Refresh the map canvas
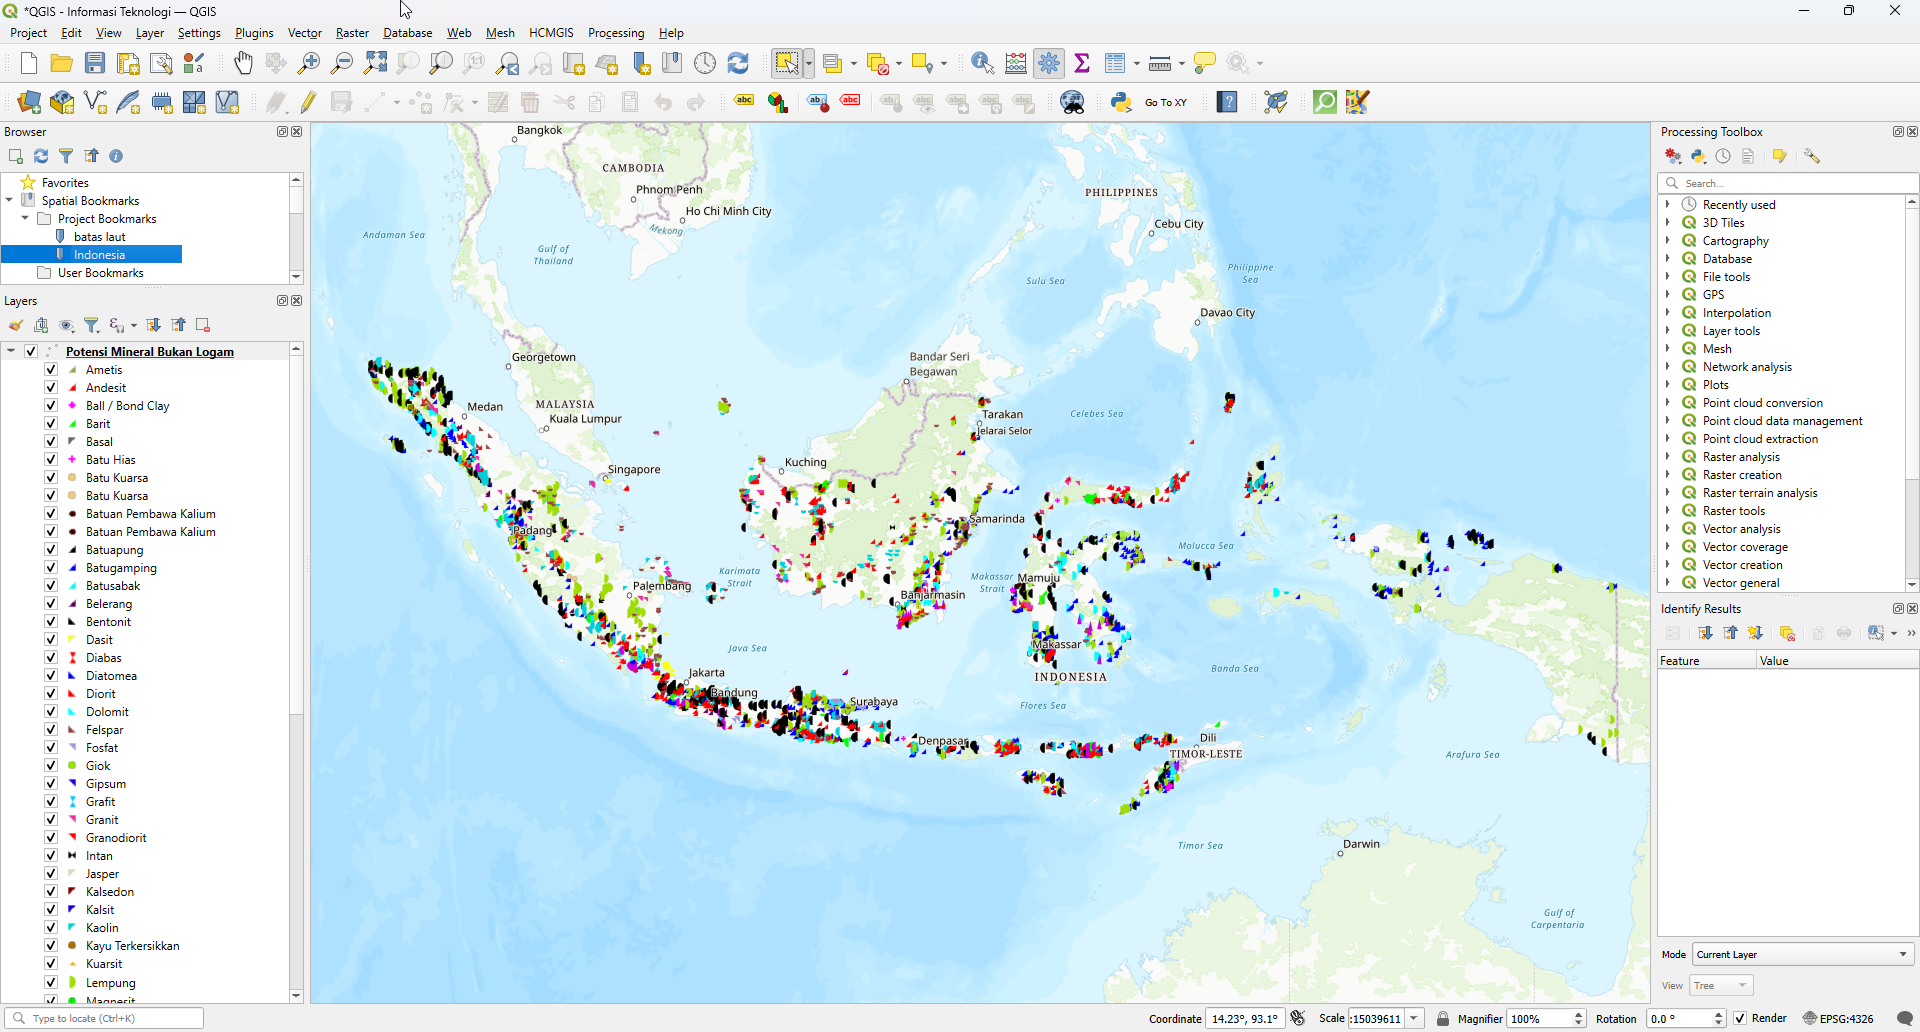Screen dimensions: 1920x1032 coord(738,64)
